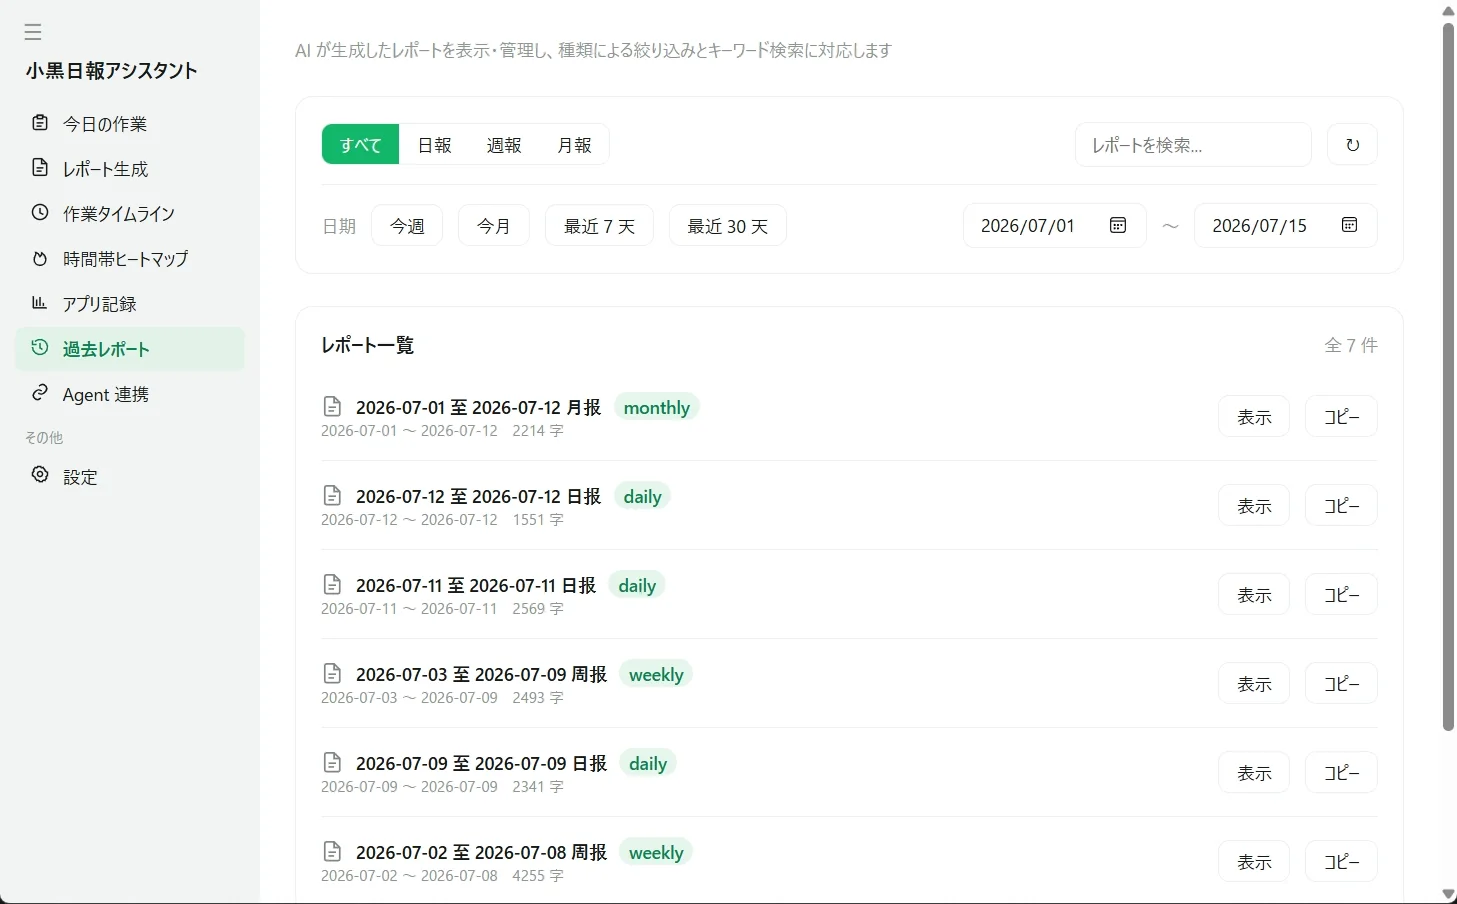
Task: Click コピー for the 2026-07-11 日报
Action: pos(1341,595)
